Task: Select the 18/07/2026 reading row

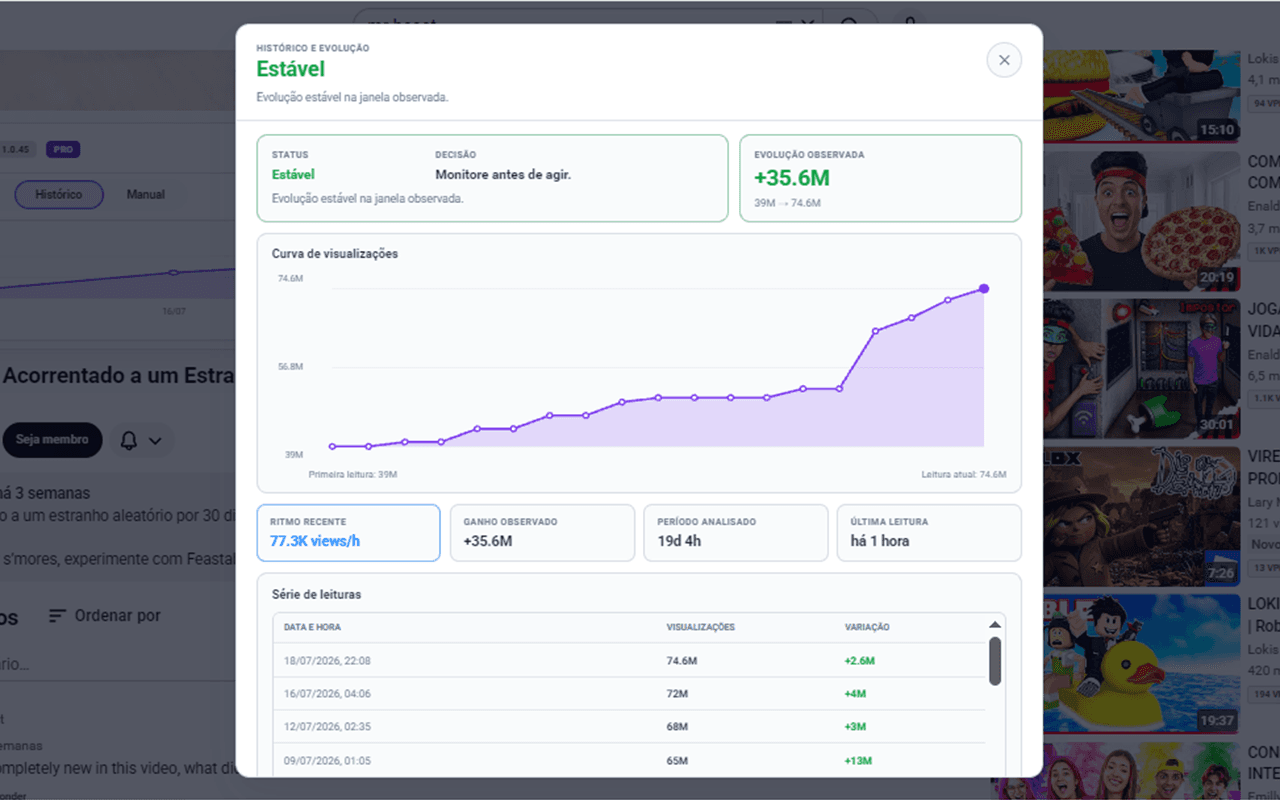Action: 630,661
